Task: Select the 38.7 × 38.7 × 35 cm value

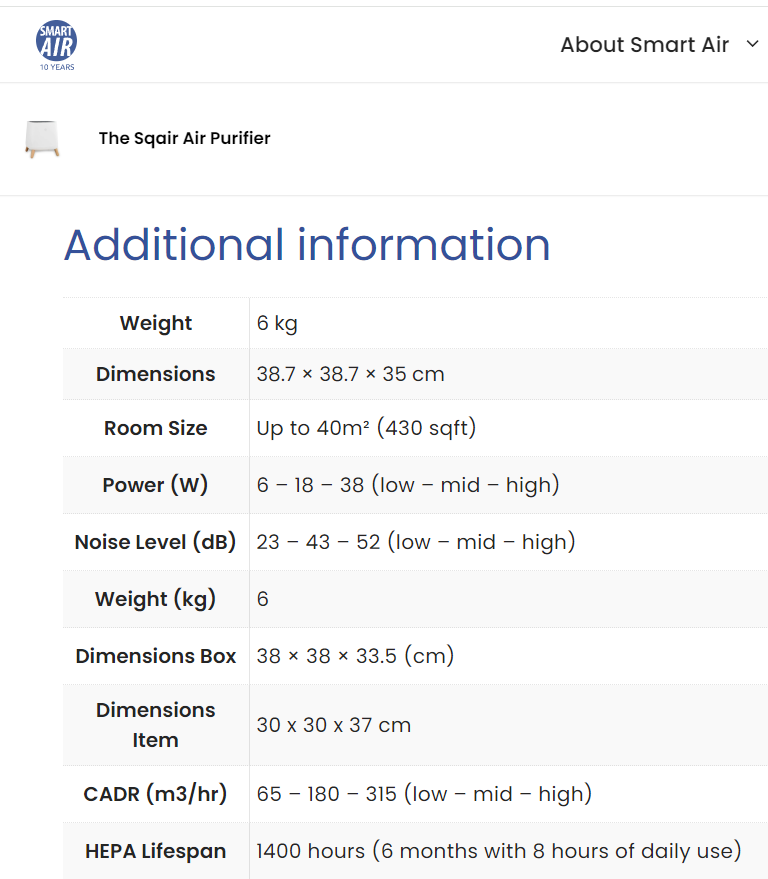Action: (x=350, y=374)
